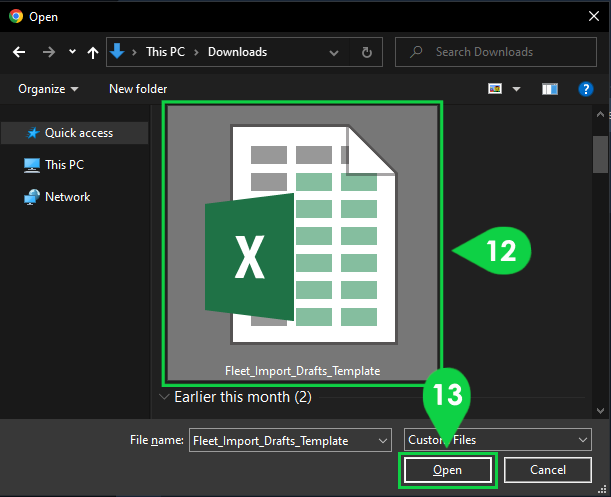The width and height of the screenshot is (611, 497).
Task: Create a New folder
Action: click(138, 89)
